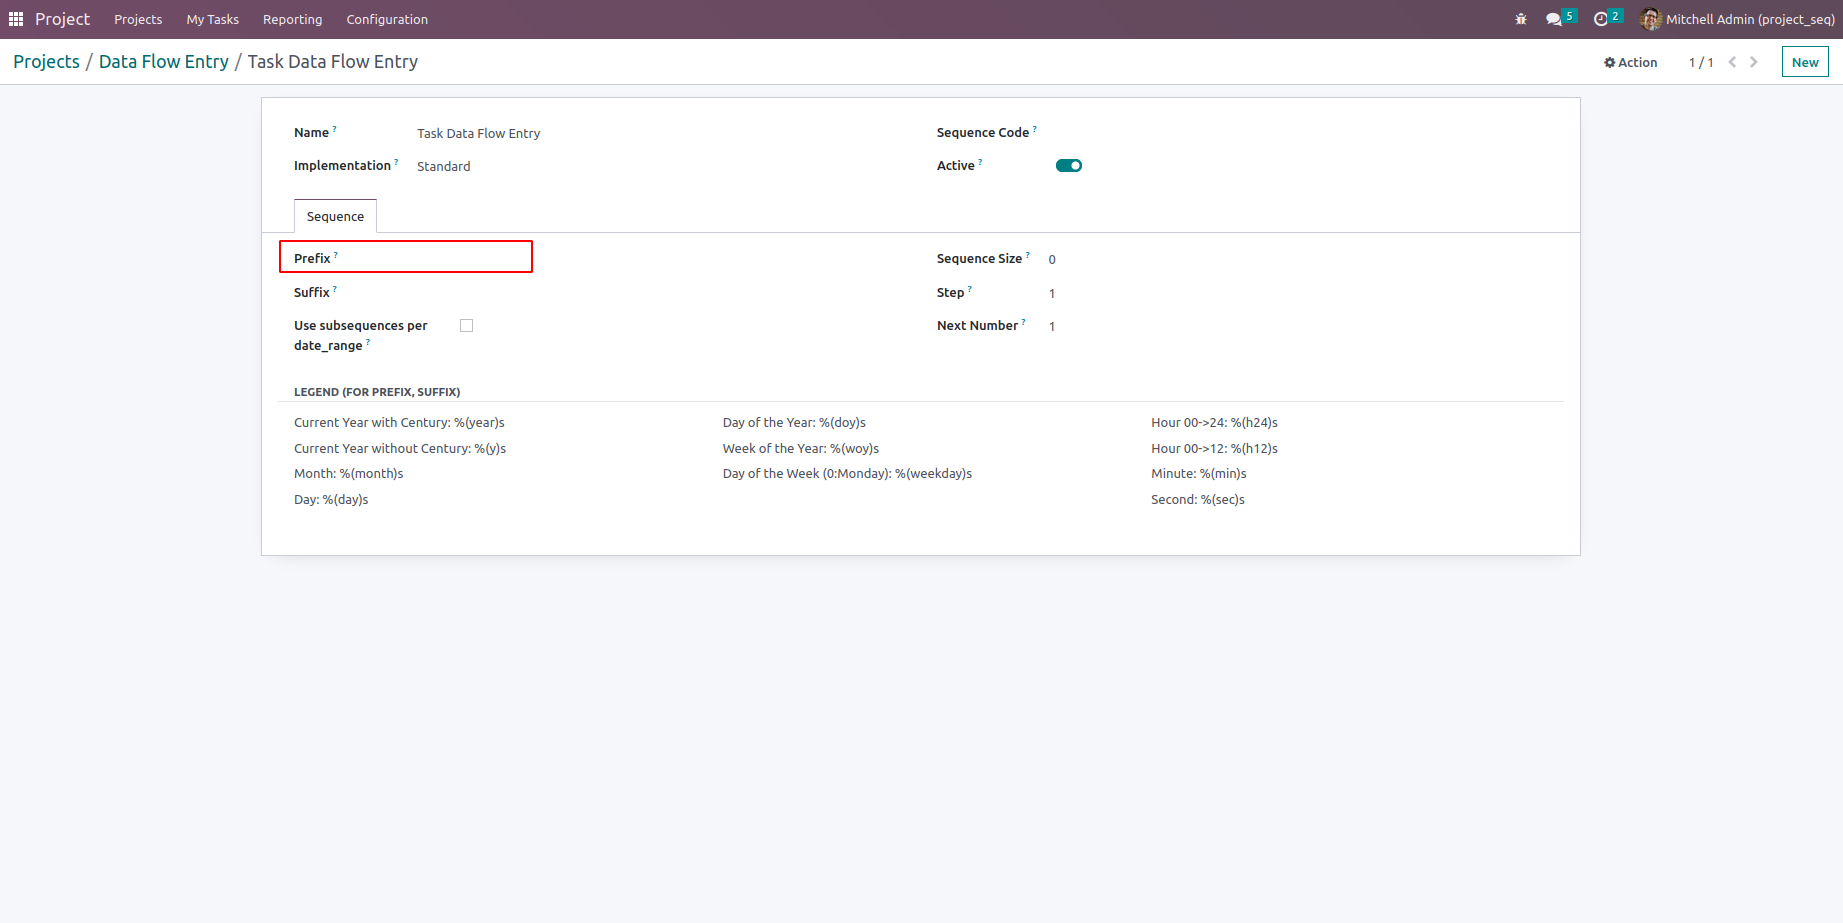Image resolution: width=1843 pixels, height=923 pixels.
Task: Click 'Week of the Year: %(woy)s' text
Action: click(x=801, y=449)
